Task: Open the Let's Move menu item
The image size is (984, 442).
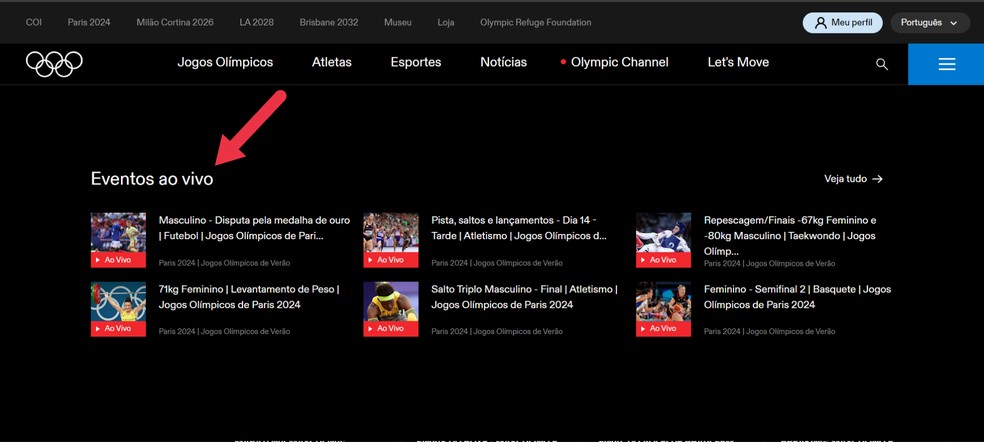Action: click(738, 62)
